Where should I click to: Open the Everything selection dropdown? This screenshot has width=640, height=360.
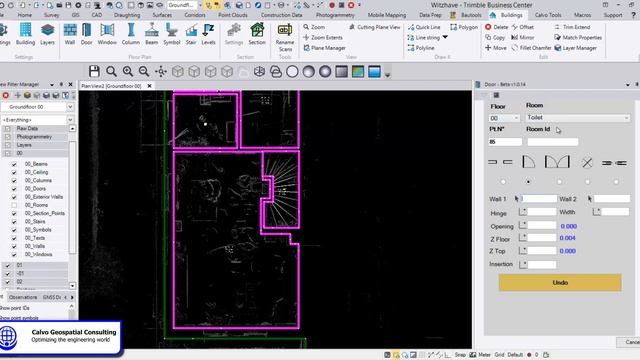70,120
